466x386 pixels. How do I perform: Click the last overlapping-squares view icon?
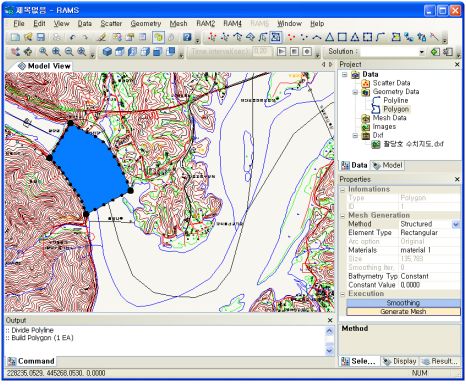click(171, 52)
